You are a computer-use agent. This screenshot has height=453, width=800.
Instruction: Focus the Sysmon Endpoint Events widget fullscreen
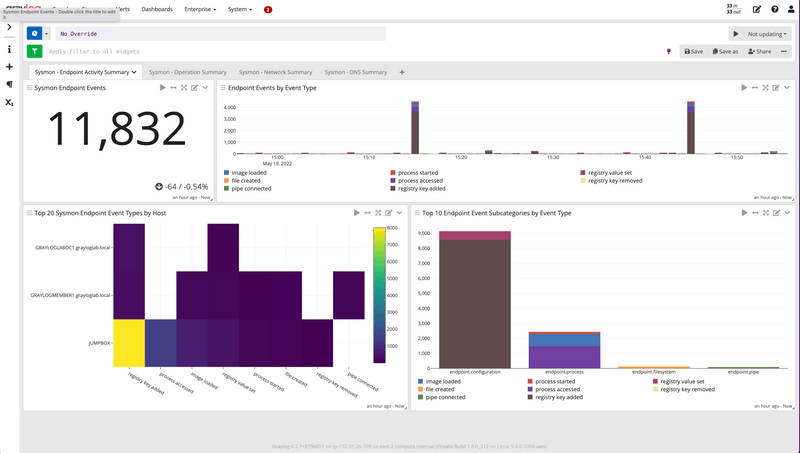(184, 88)
